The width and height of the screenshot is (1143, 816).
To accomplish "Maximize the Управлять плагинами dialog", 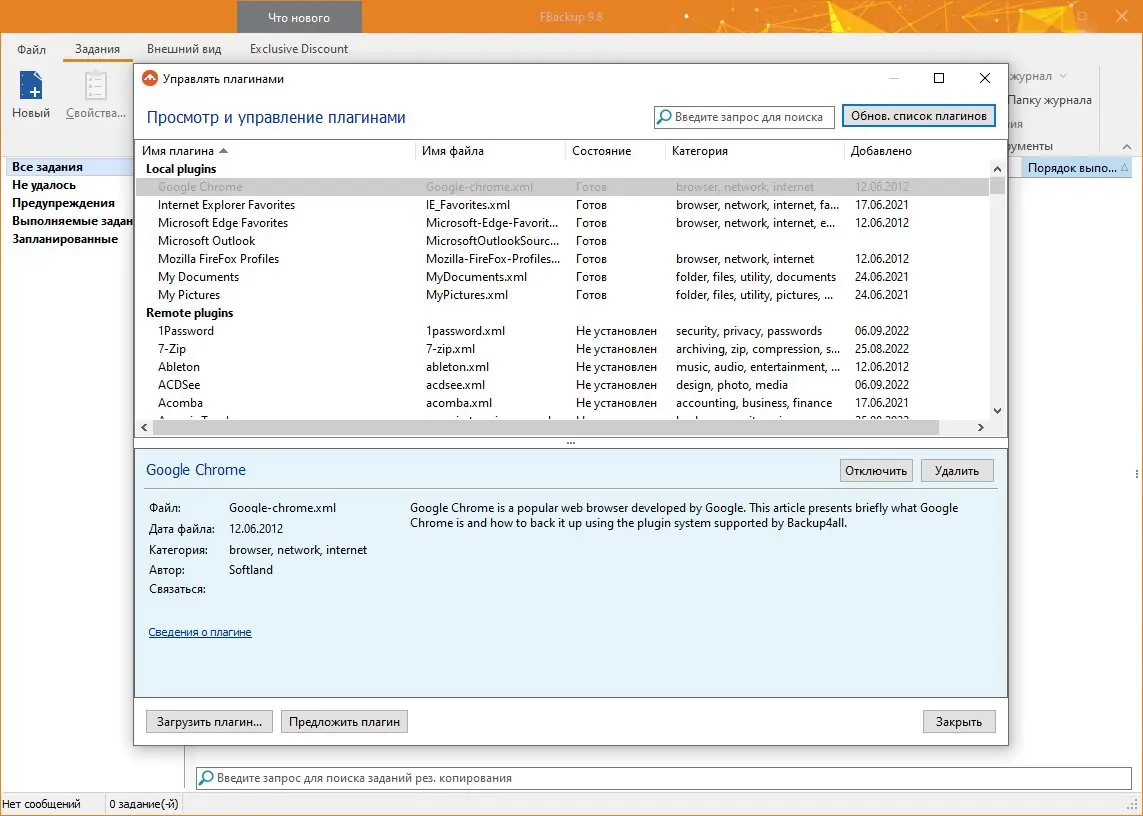I will tap(939, 78).
